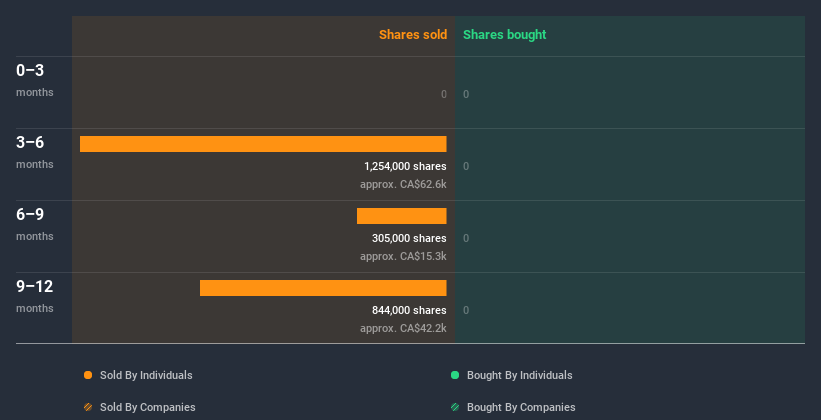Toggle the Sold By Companies legend label
The image size is (821, 420).
(147, 407)
